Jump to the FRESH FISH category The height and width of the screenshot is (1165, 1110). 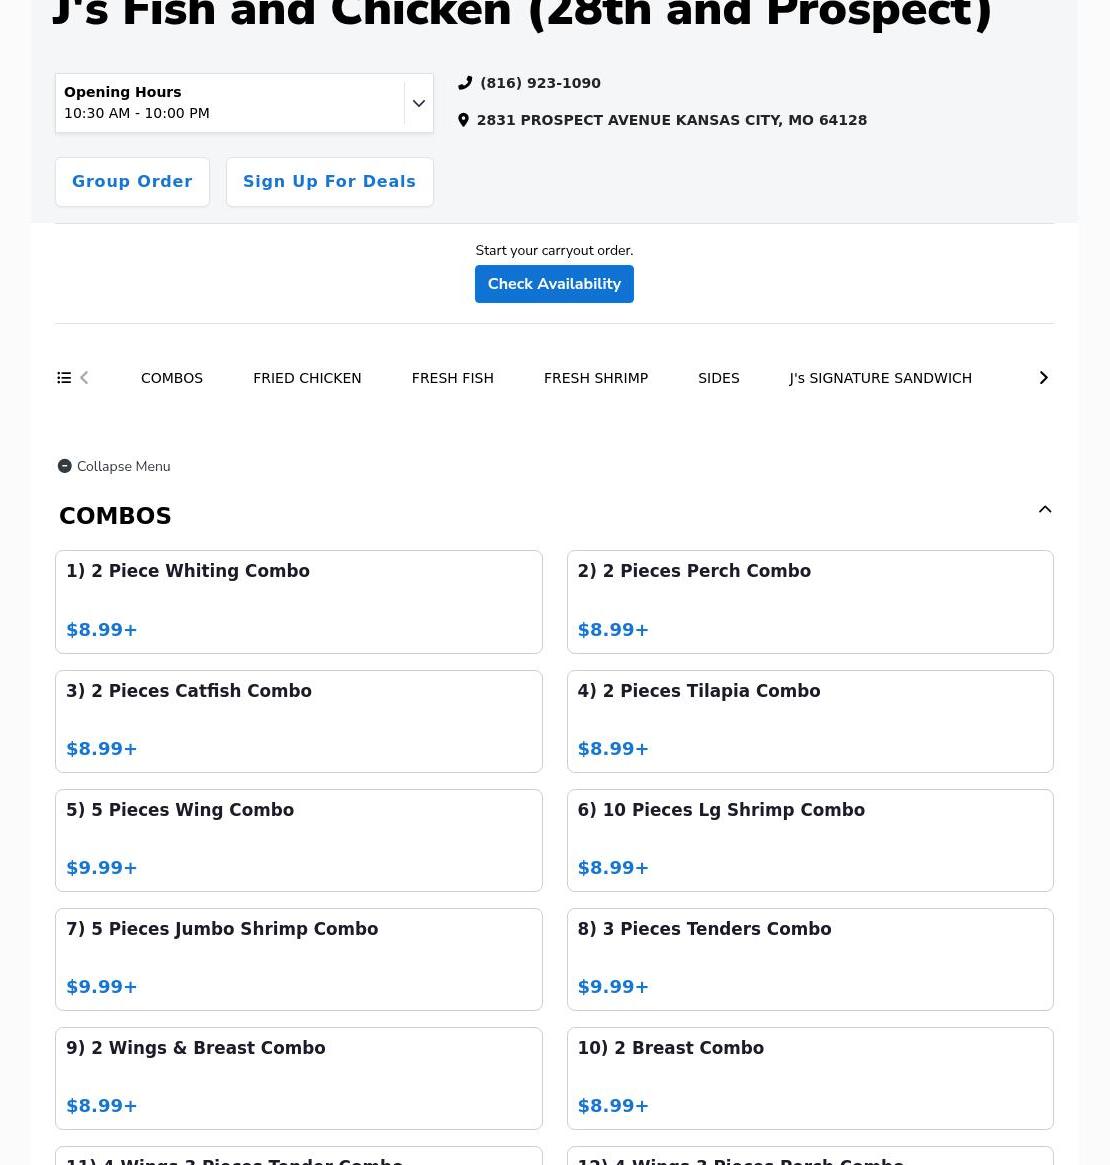pos(452,378)
